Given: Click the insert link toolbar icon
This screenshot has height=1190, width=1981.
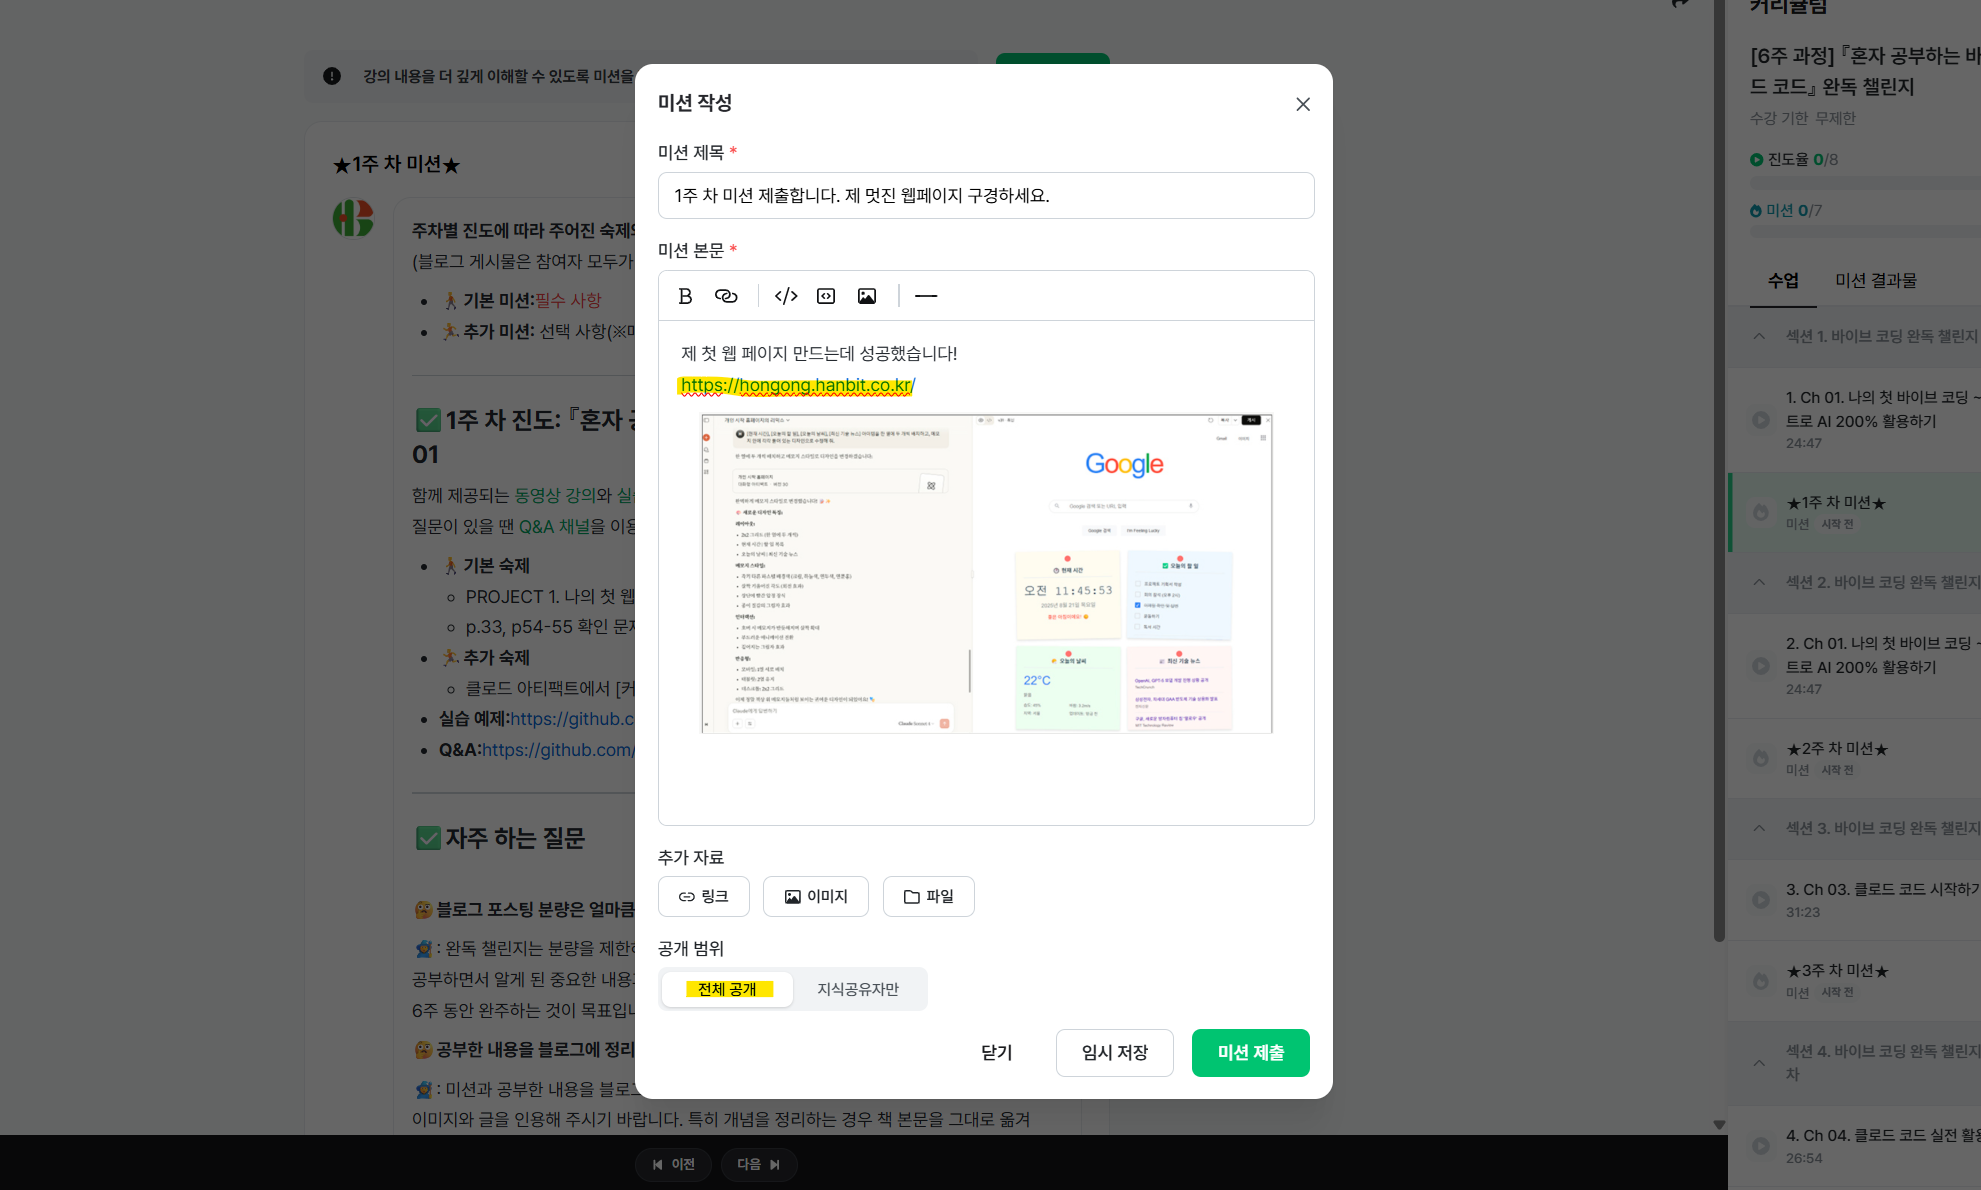Looking at the screenshot, I should tap(726, 296).
